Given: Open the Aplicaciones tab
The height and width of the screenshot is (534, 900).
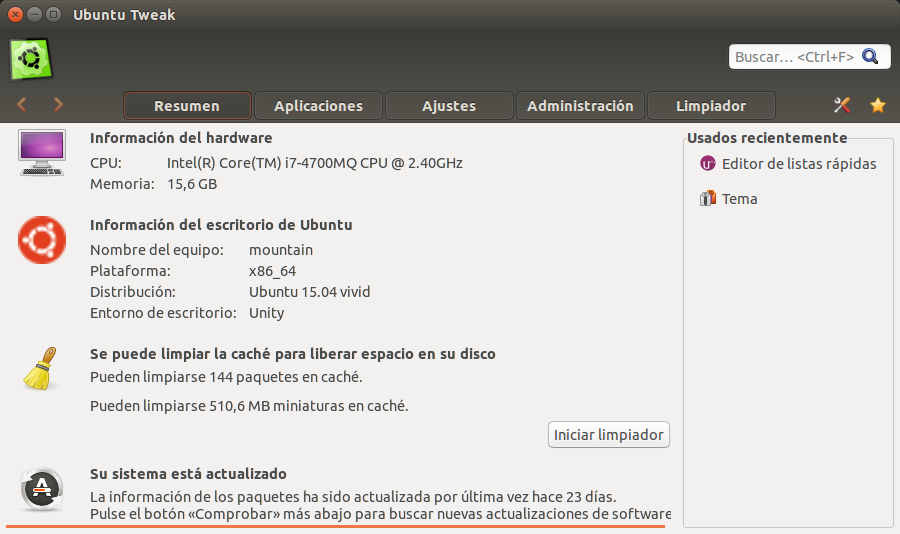Looking at the screenshot, I should [x=319, y=106].
